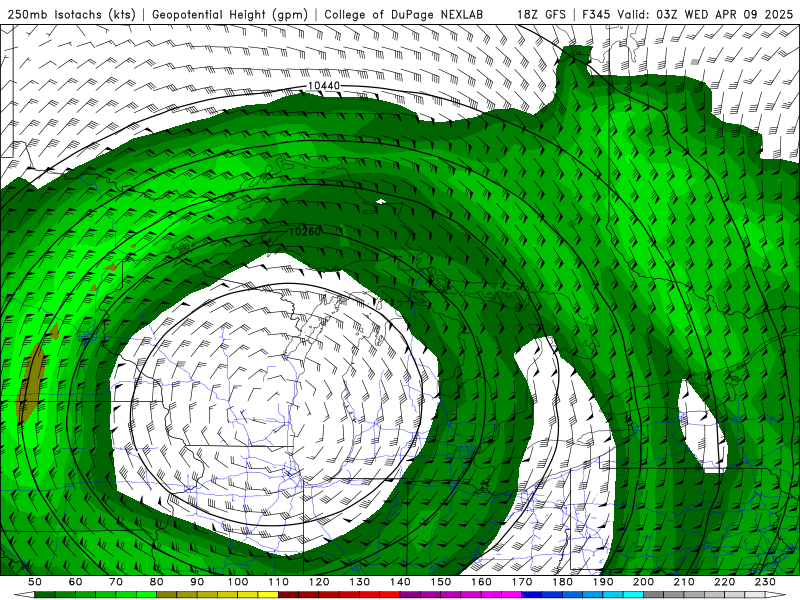Click the 'Geopotential Height (gpm)' title text
800x600 pixels.
coord(230,15)
